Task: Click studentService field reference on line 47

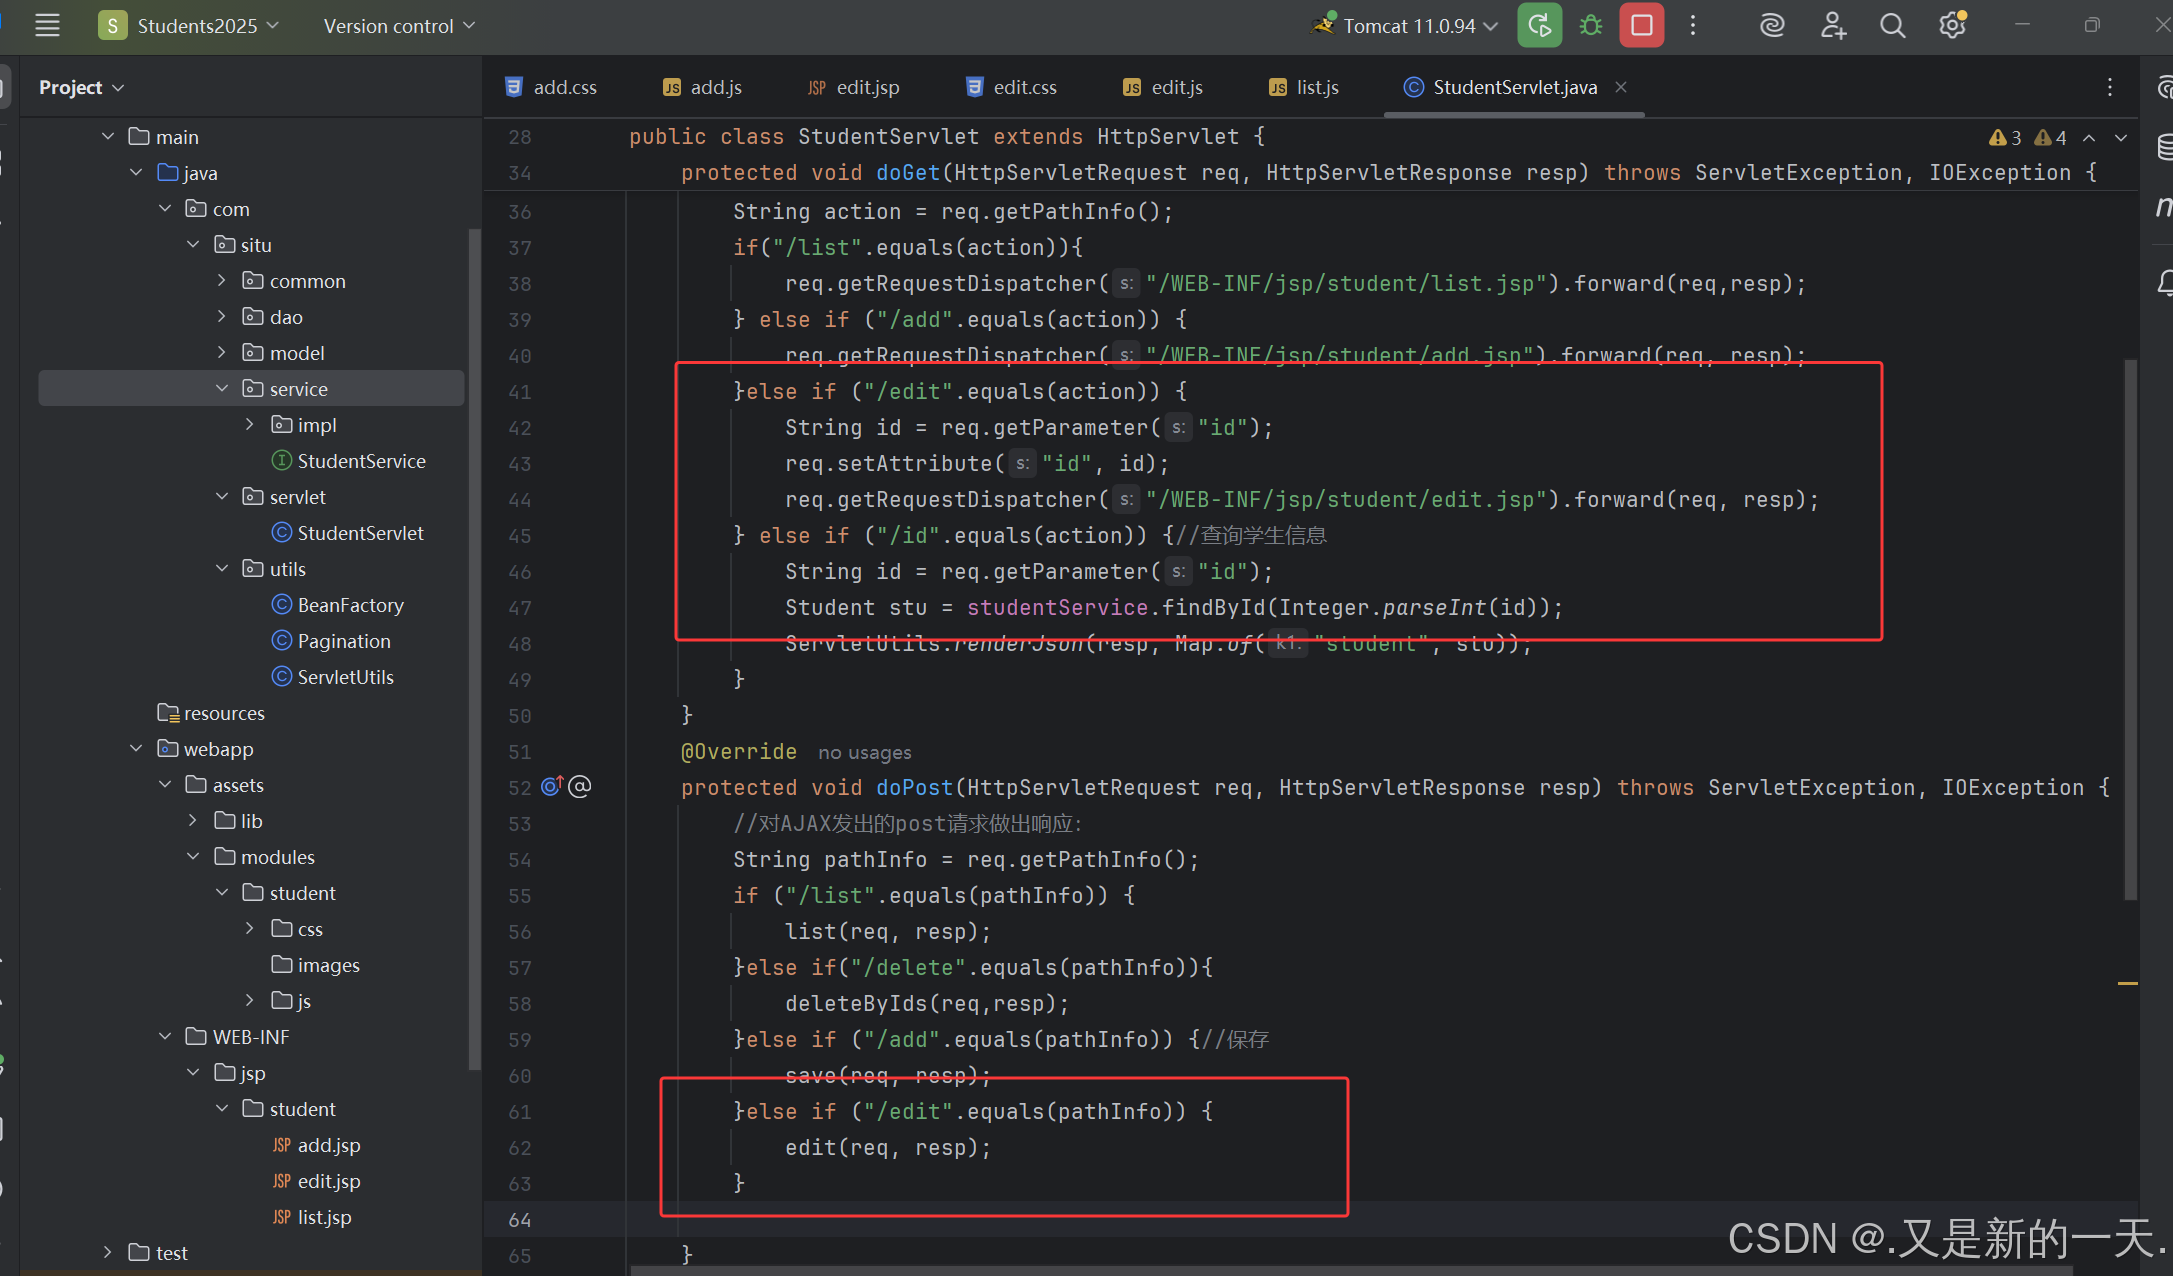Action: pos(1057,608)
